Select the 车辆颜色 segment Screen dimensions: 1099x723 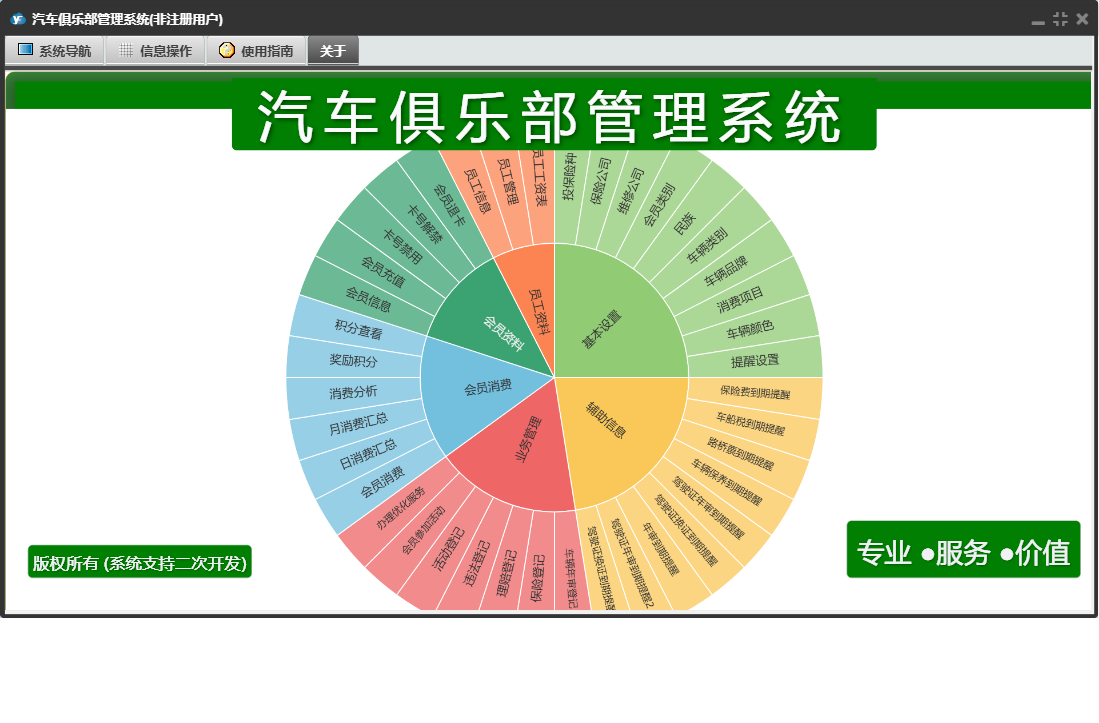tap(750, 329)
